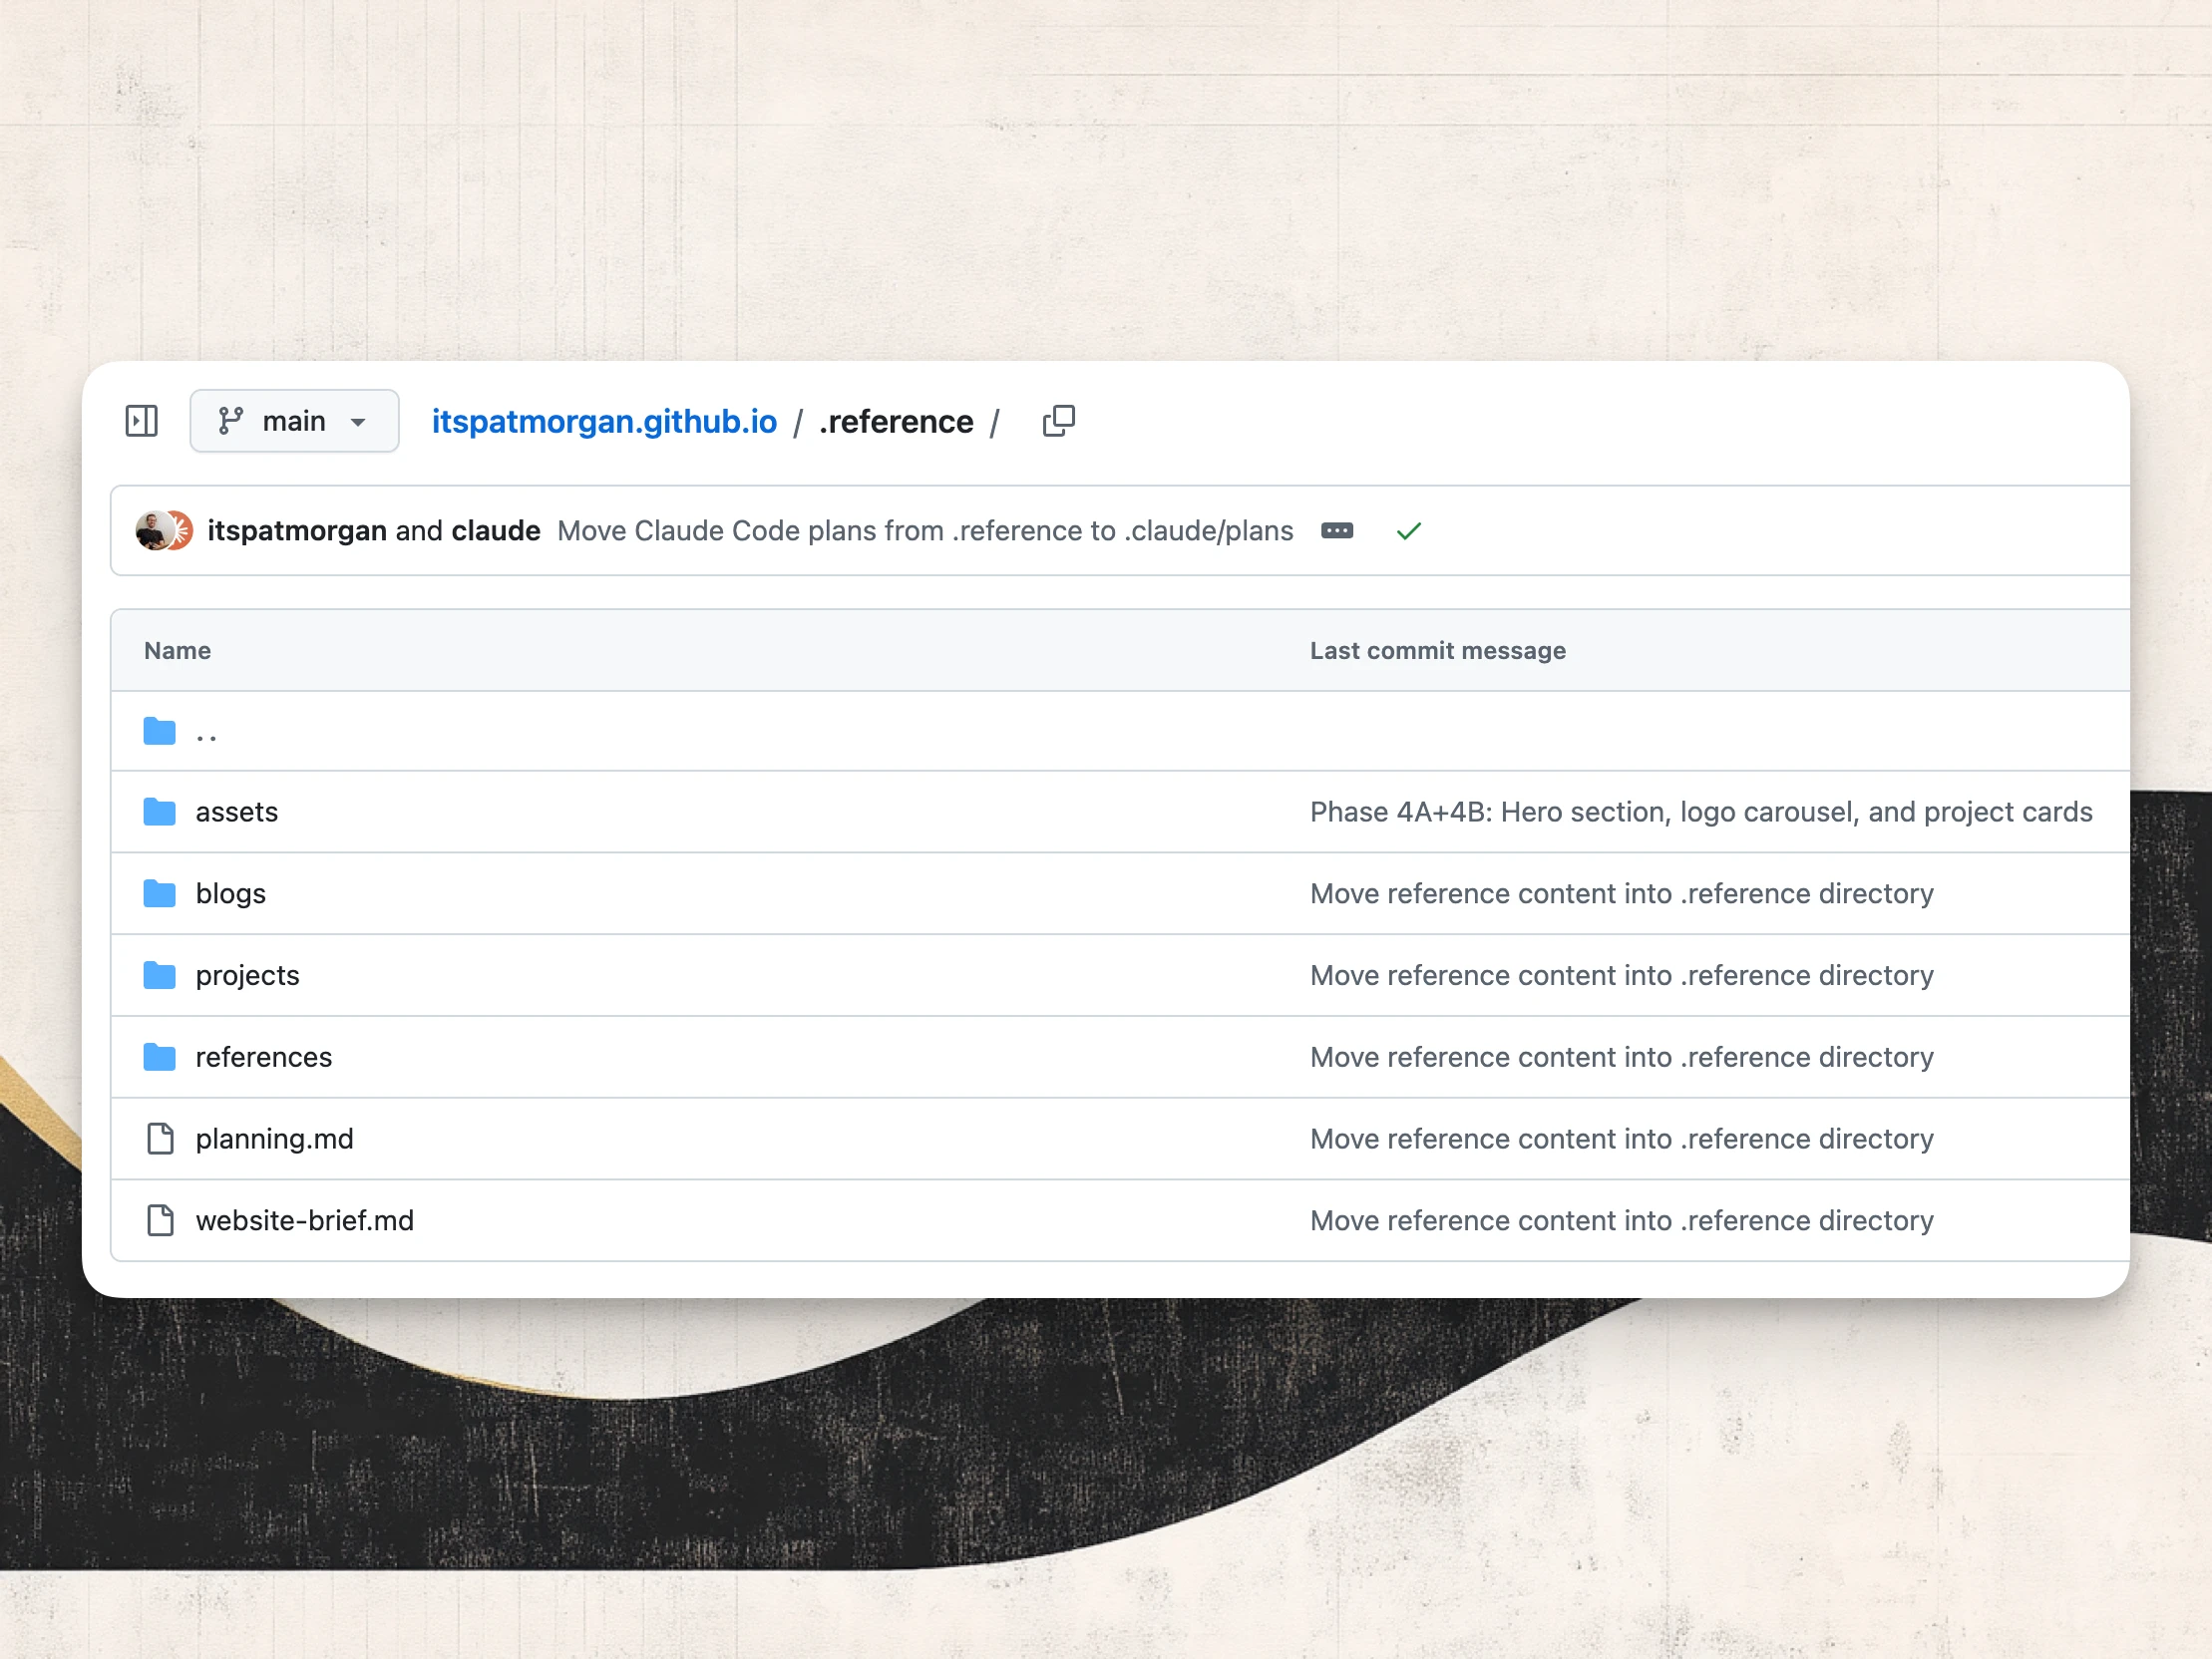Click the git branch icon in main button

pos(231,421)
